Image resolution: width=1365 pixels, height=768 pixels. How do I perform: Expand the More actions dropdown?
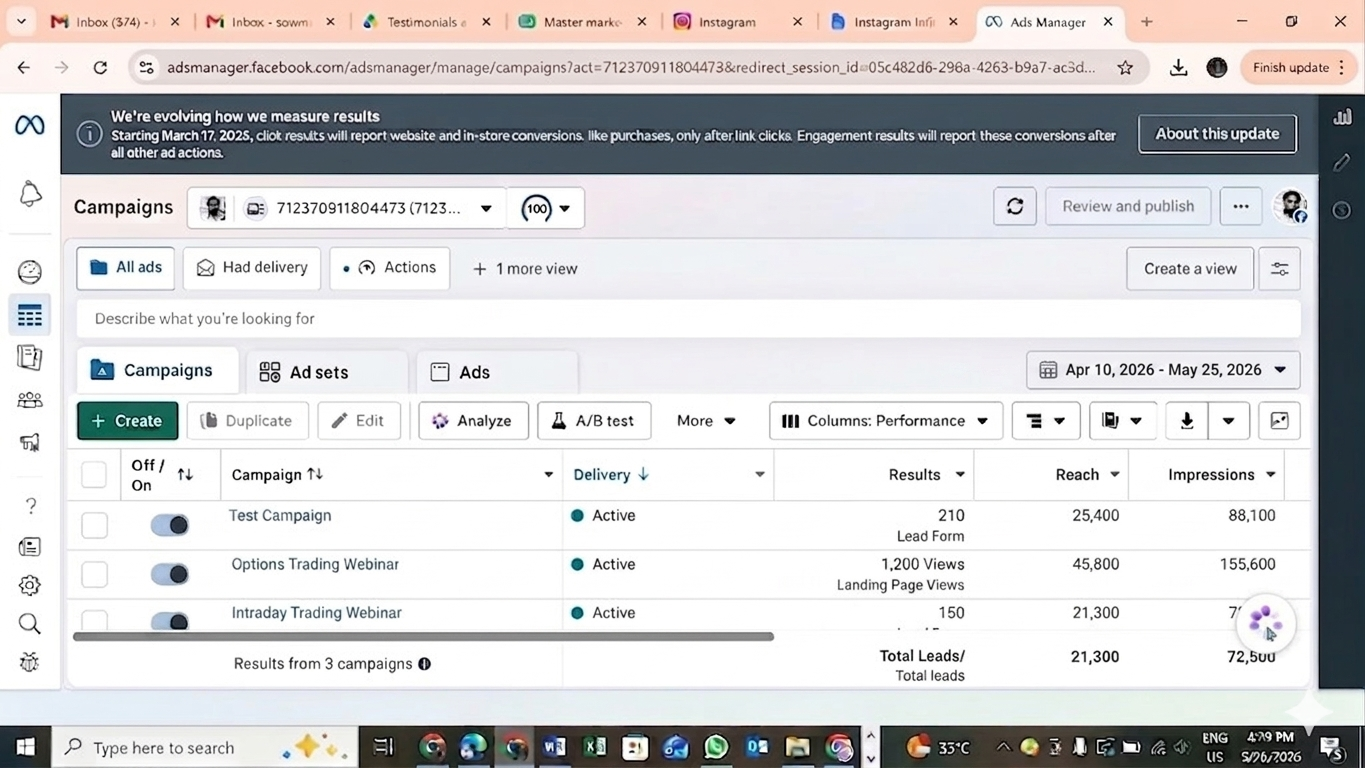click(x=706, y=421)
